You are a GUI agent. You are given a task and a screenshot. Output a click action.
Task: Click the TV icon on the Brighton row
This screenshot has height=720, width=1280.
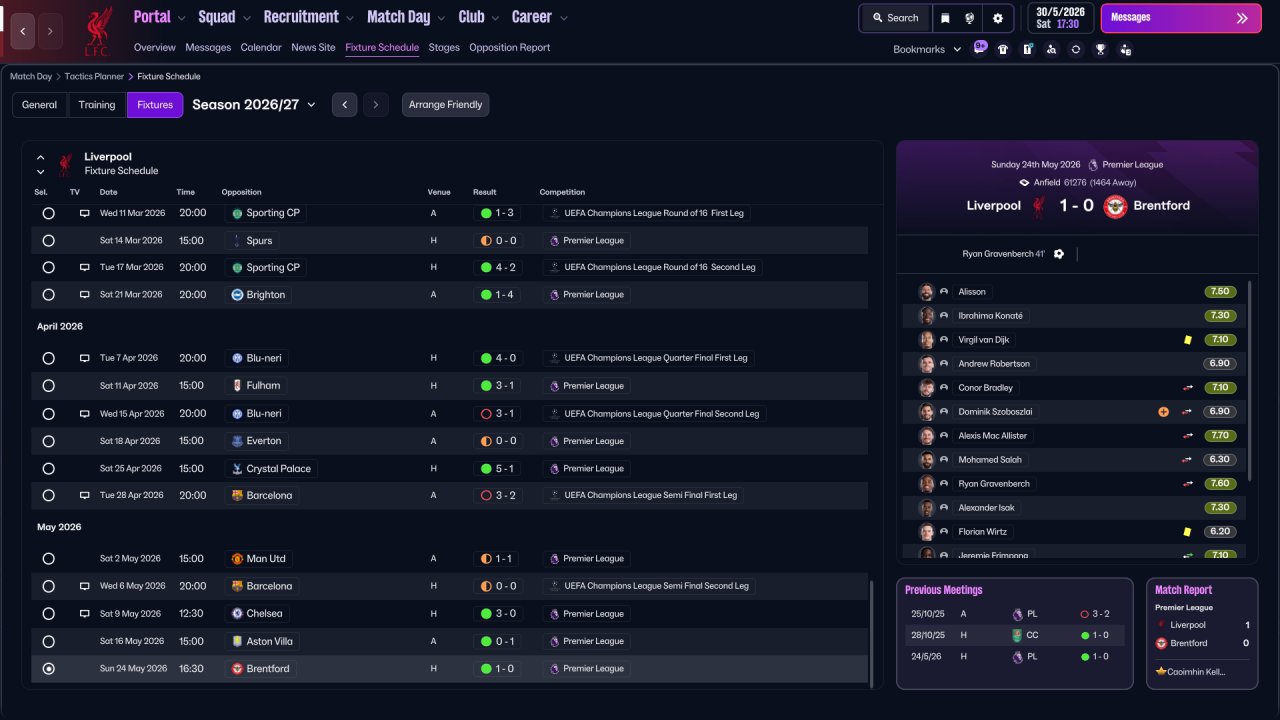click(85, 295)
